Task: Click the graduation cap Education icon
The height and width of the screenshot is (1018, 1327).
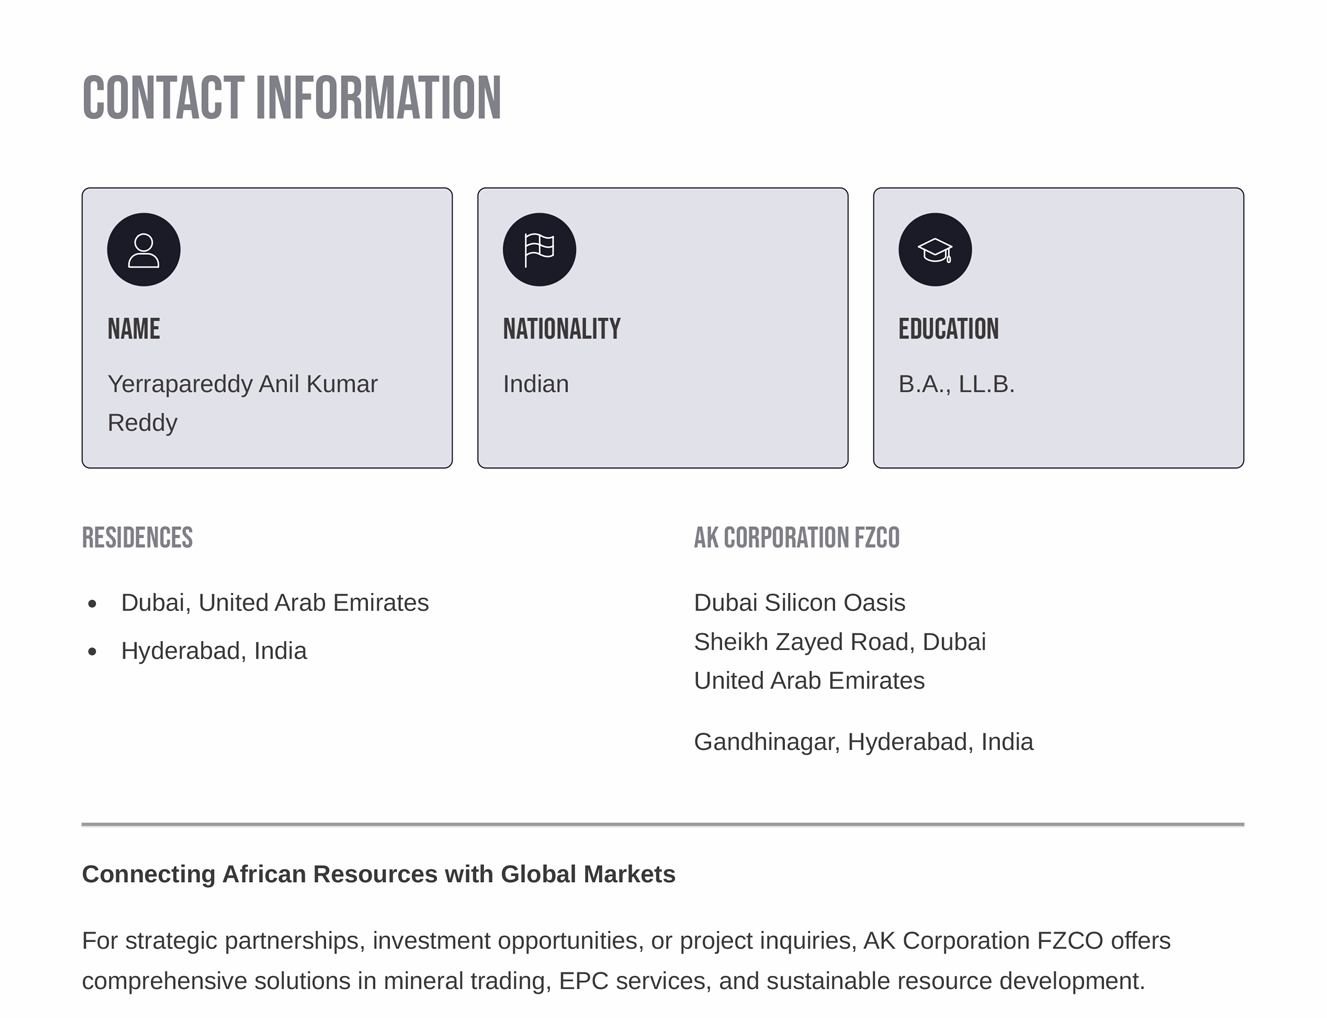Action: [935, 250]
